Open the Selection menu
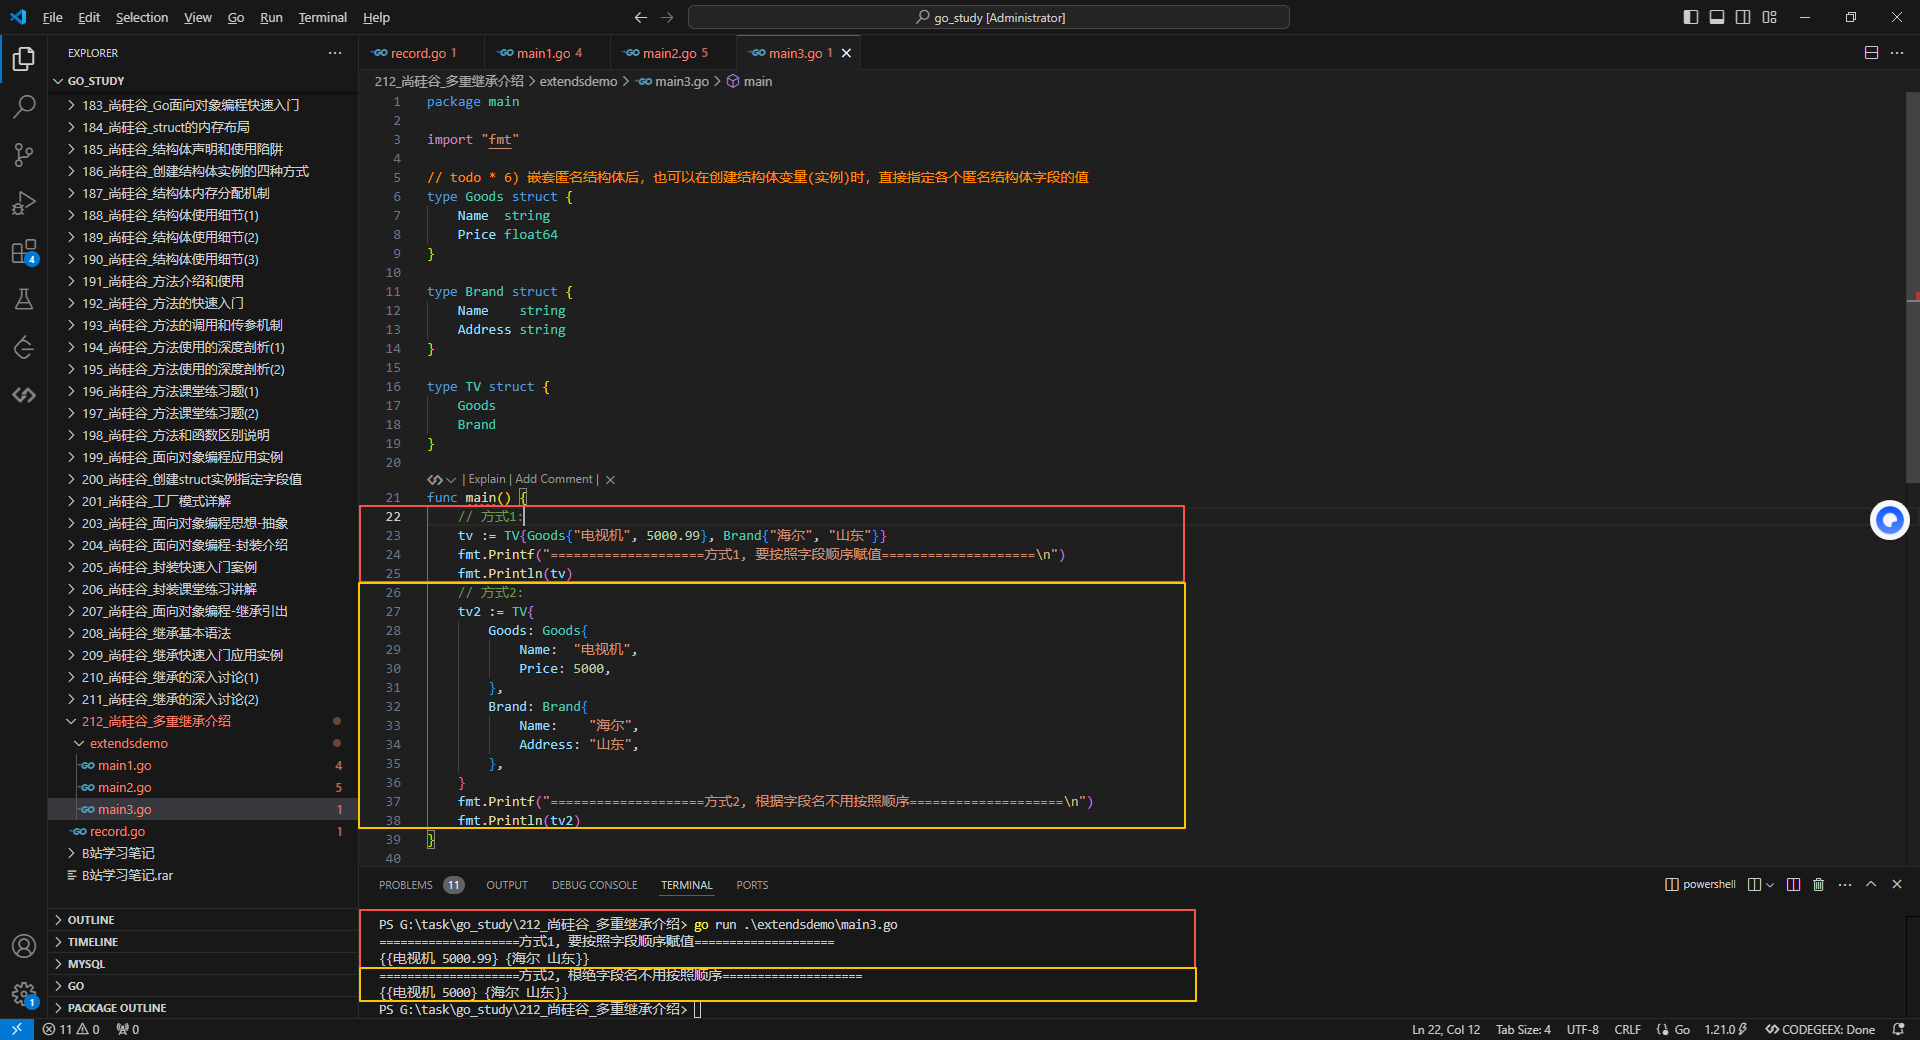Image resolution: width=1920 pixels, height=1040 pixels. coord(142,17)
